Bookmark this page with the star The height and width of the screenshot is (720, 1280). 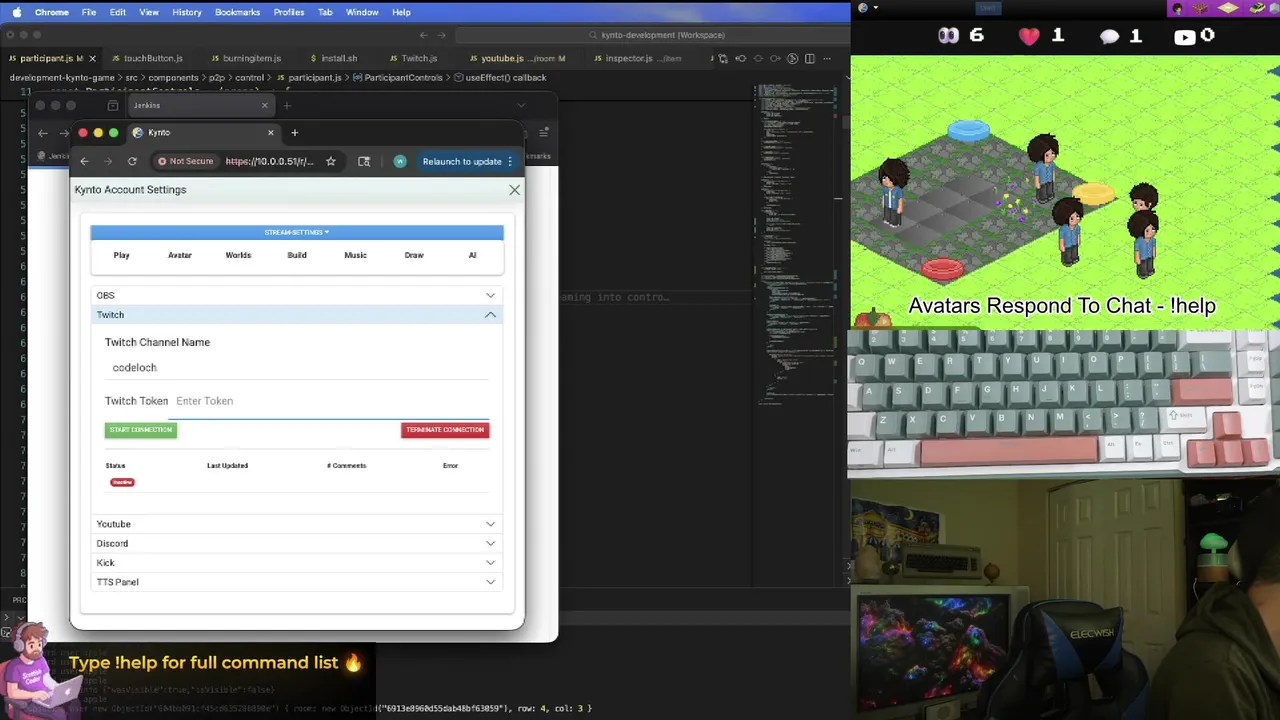pos(331,161)
